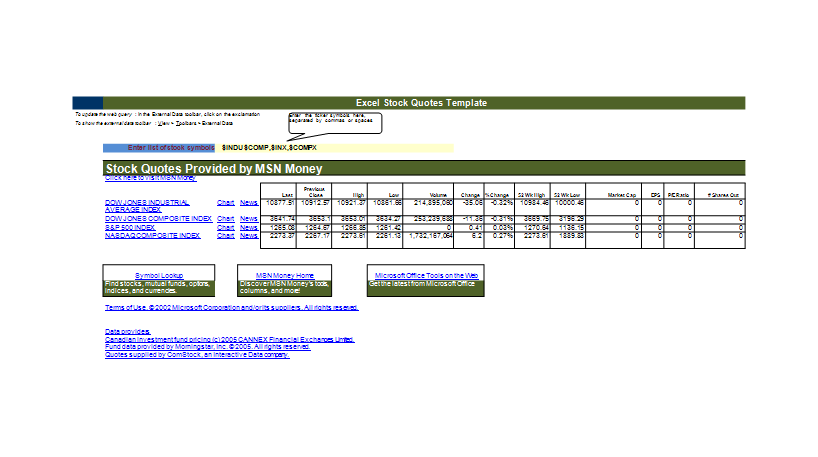
Task: Click the Data providers link
Action: [127, 331]
